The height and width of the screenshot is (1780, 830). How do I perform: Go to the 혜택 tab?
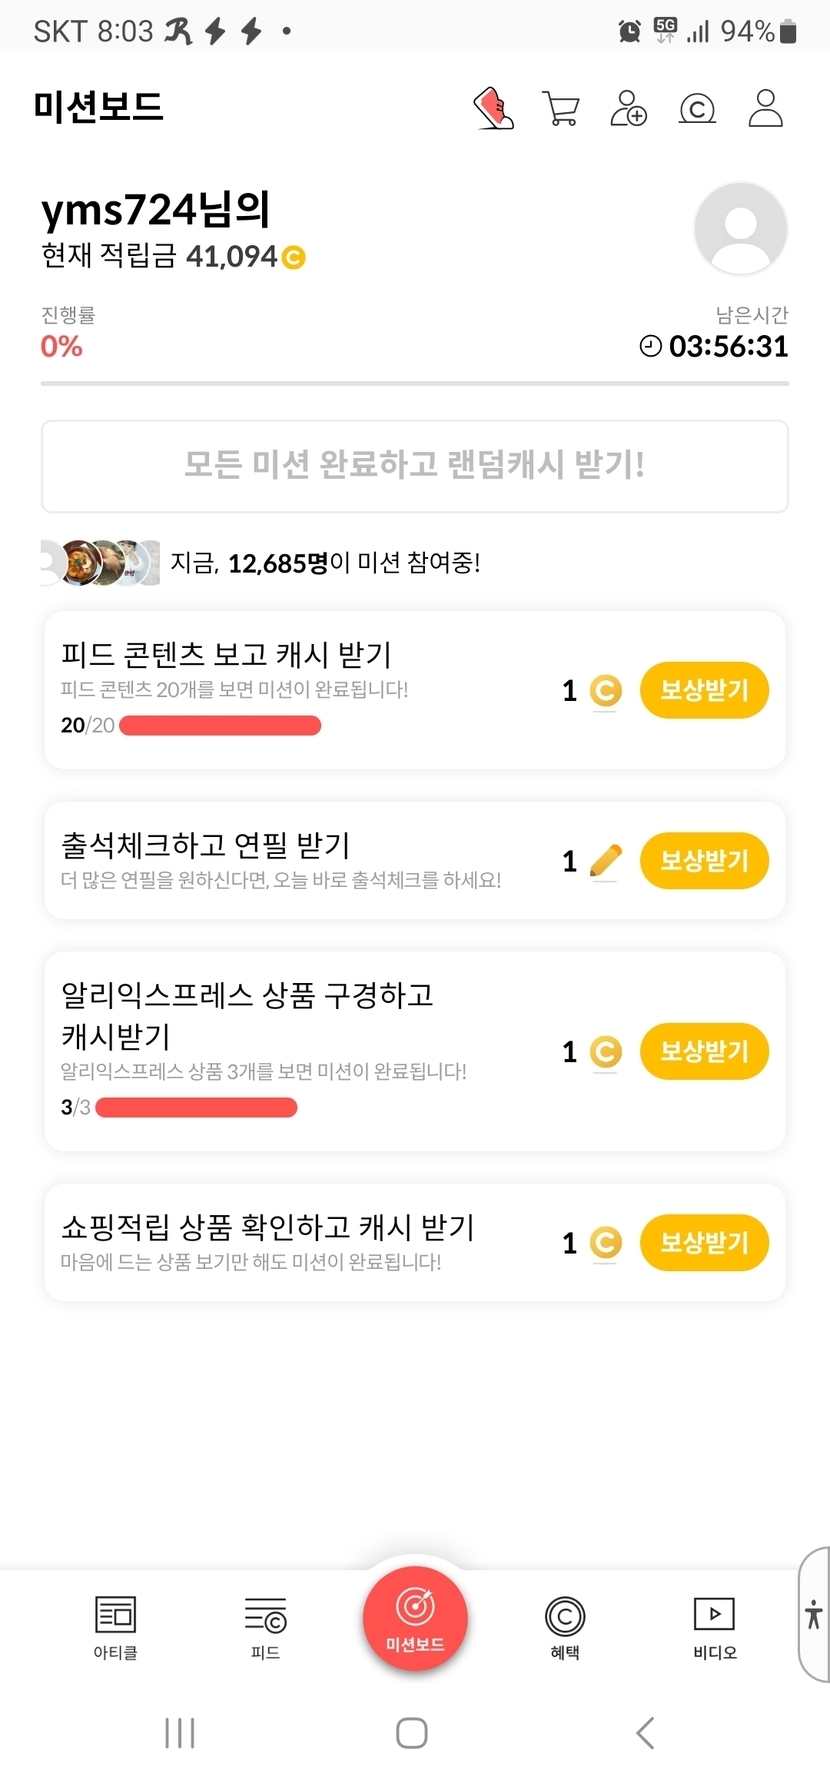565,1626
